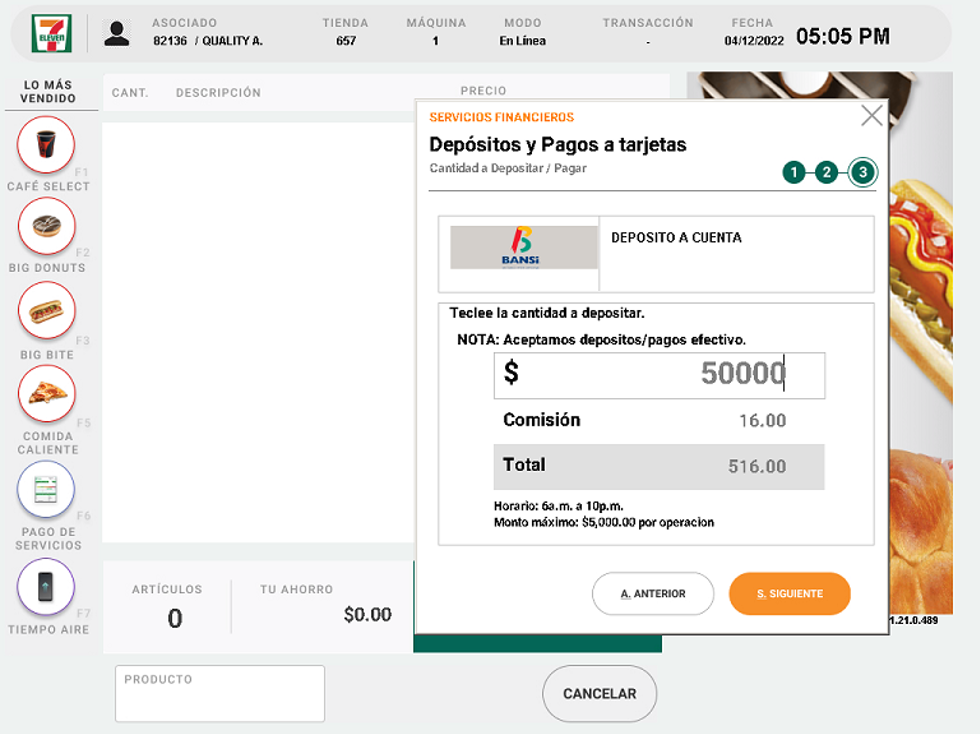This screenshot has width=980, height=734.
Task: Open Pago de Servicios icon
Action: 46,490
